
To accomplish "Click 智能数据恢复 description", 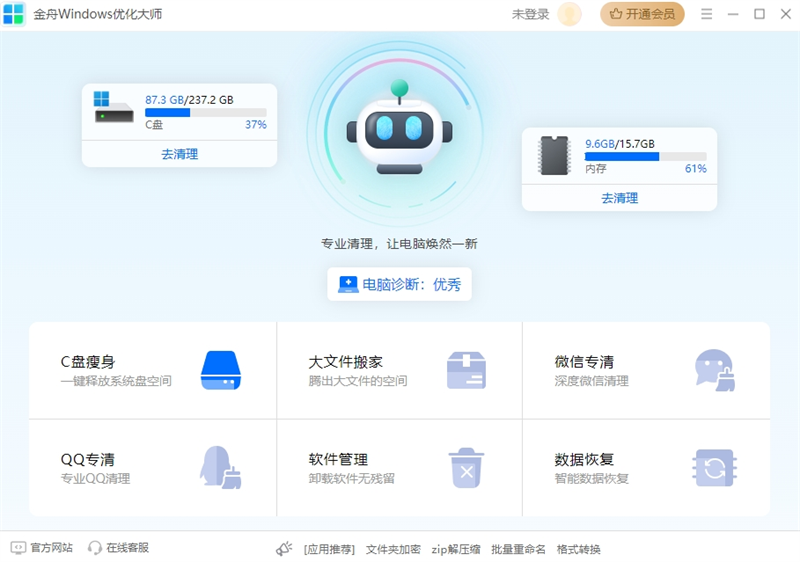I will coord(591,478).
